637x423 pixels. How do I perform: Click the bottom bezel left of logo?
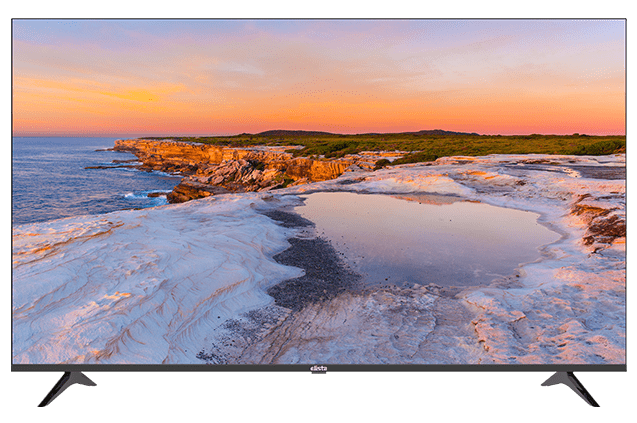click(160, 368)
